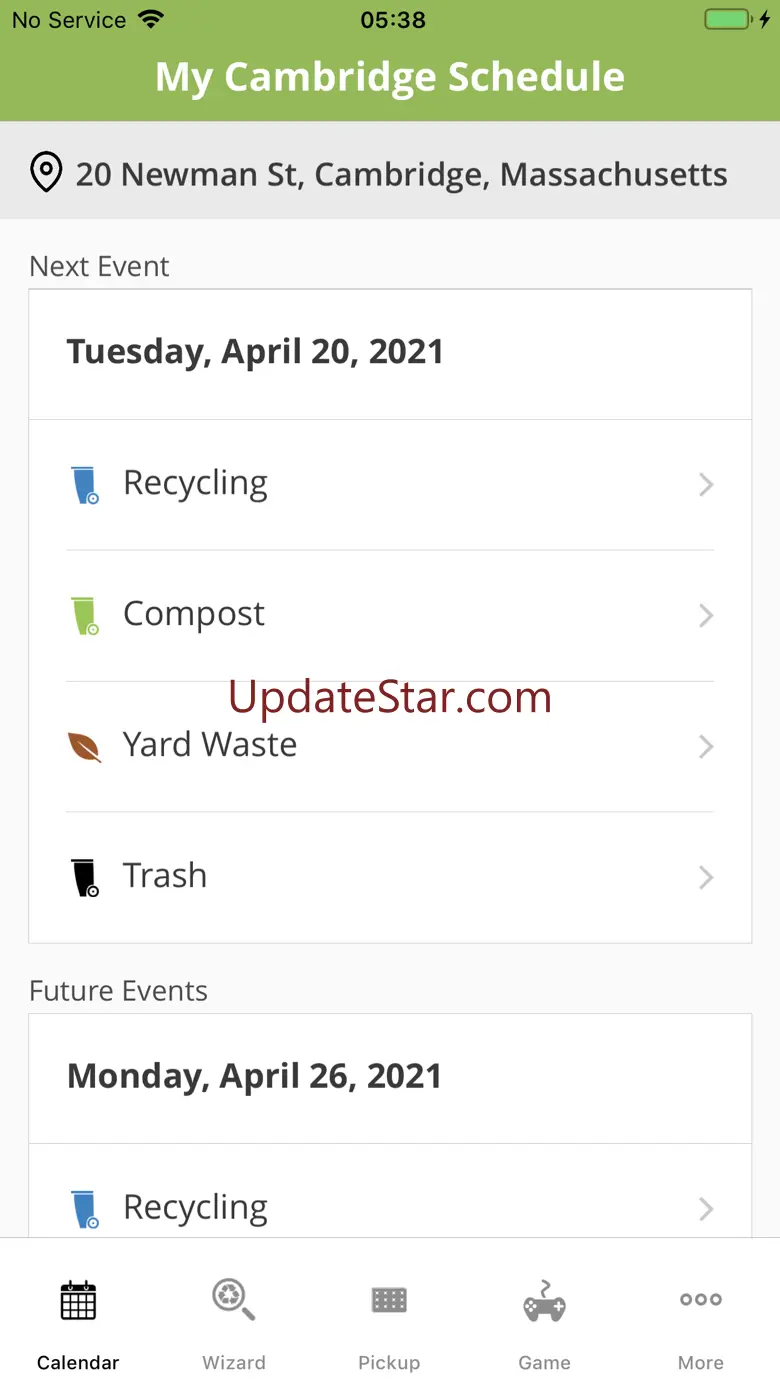Switch to the Calendar tab
This screenshot has height=1387, width=780.
tap(78, 1322)
